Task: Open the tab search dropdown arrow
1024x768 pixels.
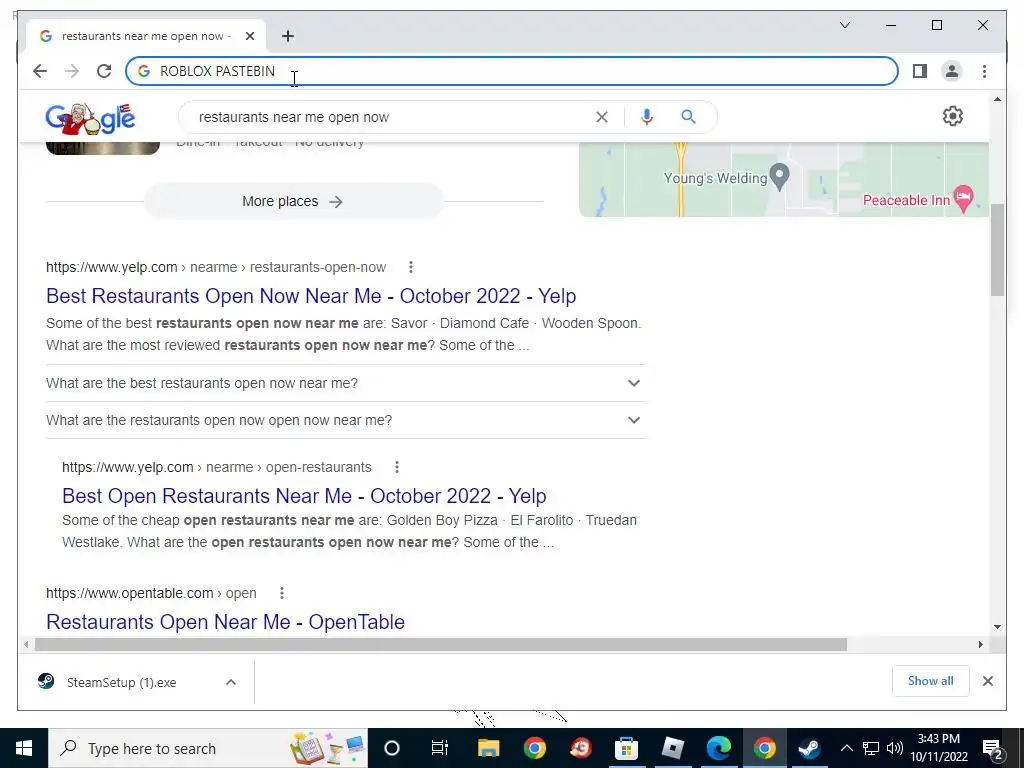Action: coord(844,25)
